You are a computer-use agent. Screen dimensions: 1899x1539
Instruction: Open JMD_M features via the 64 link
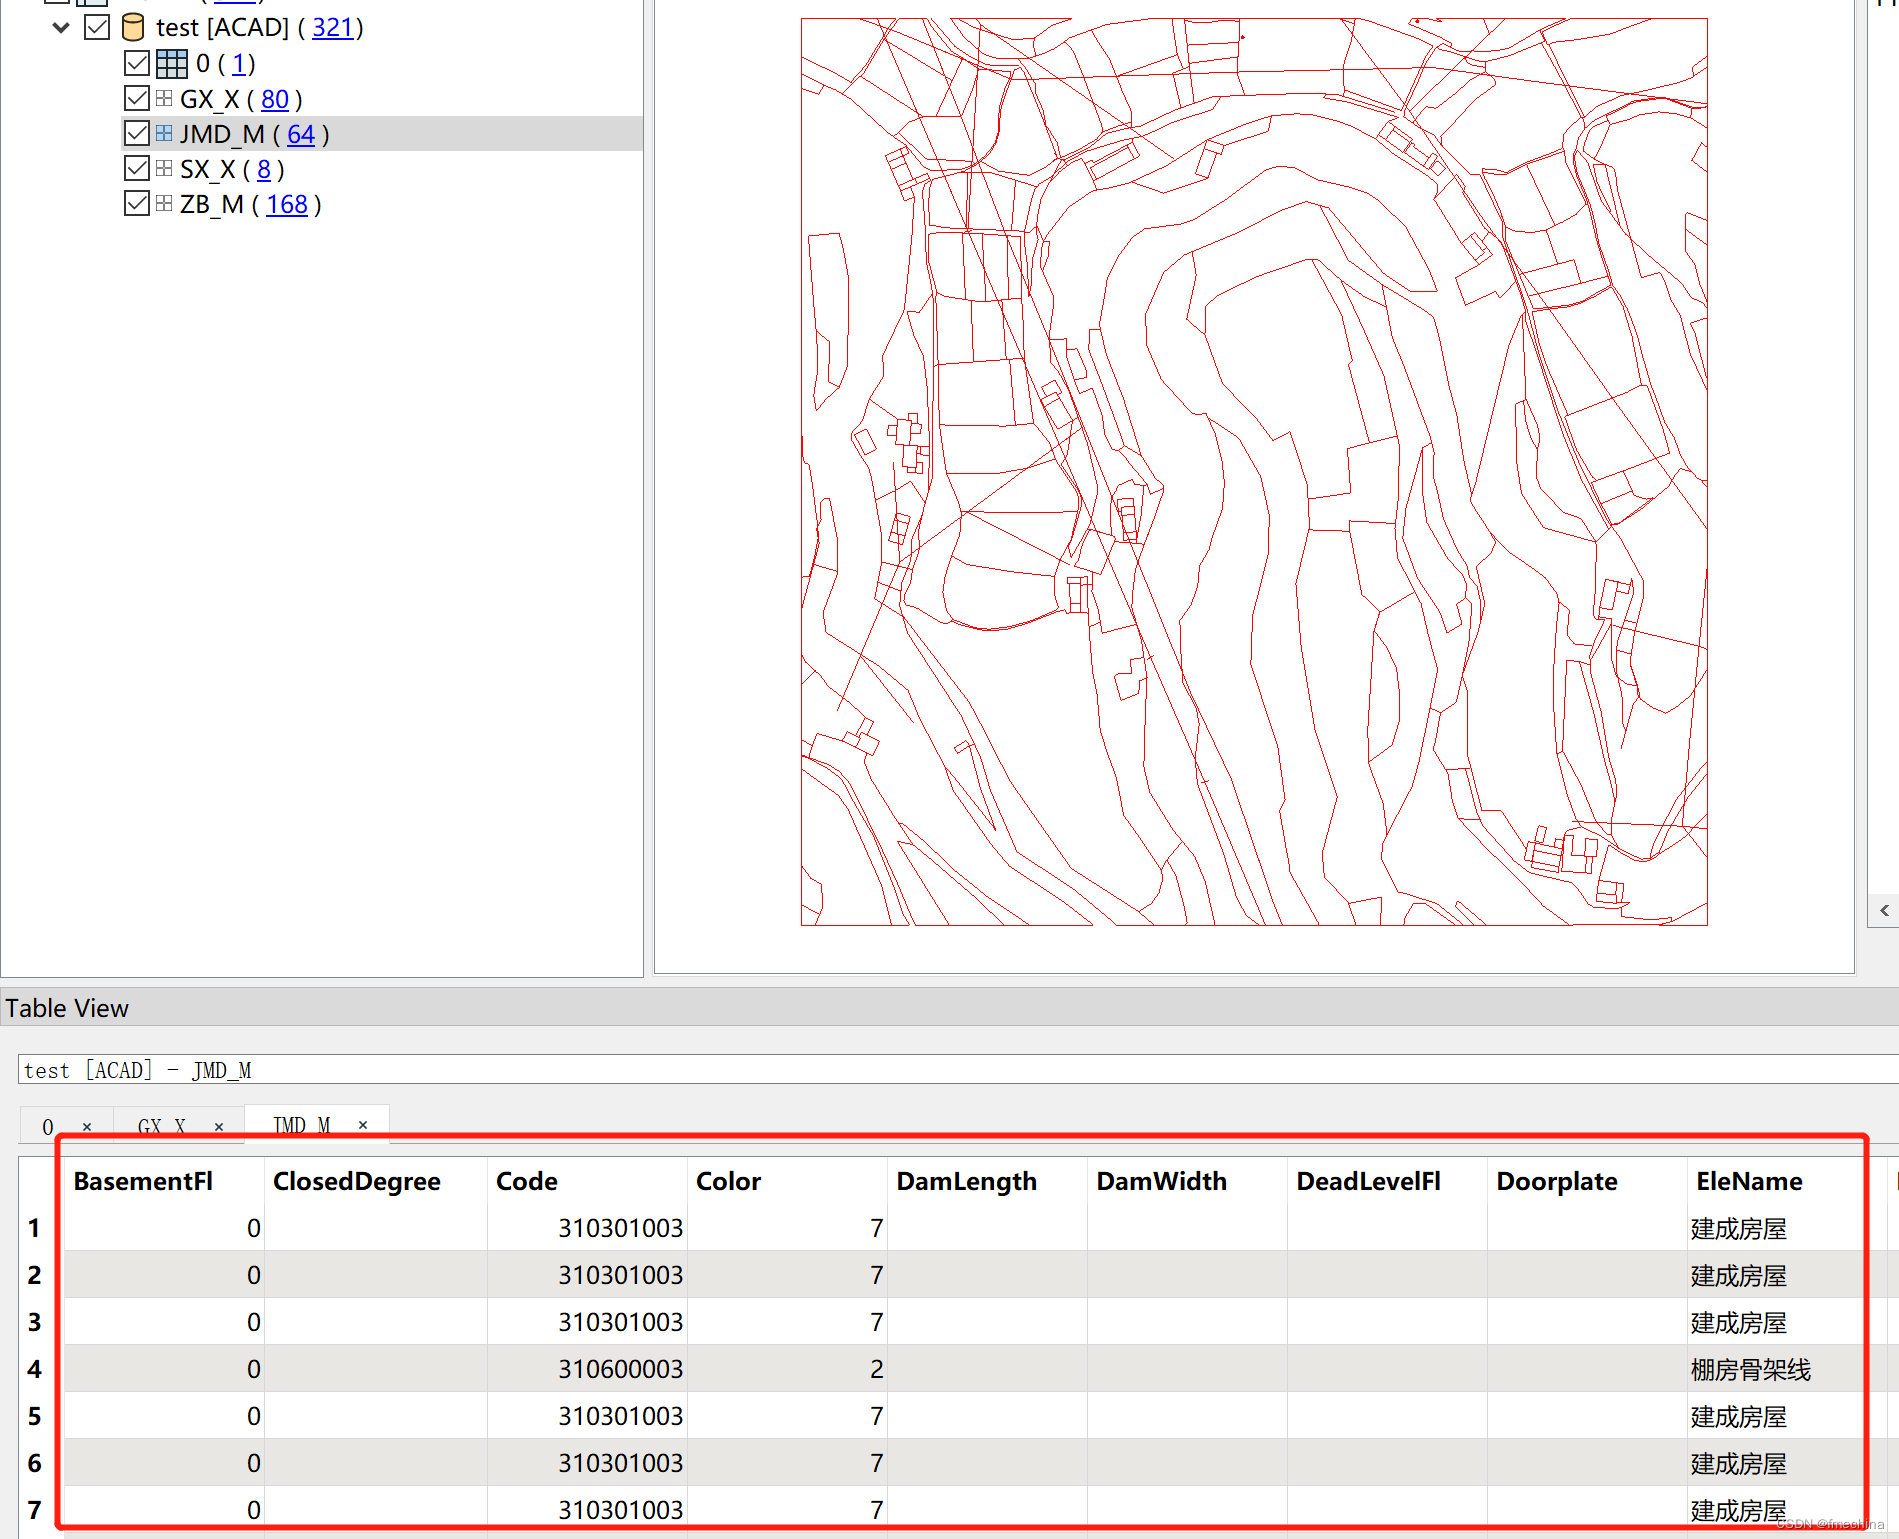(x=300, y=133)
